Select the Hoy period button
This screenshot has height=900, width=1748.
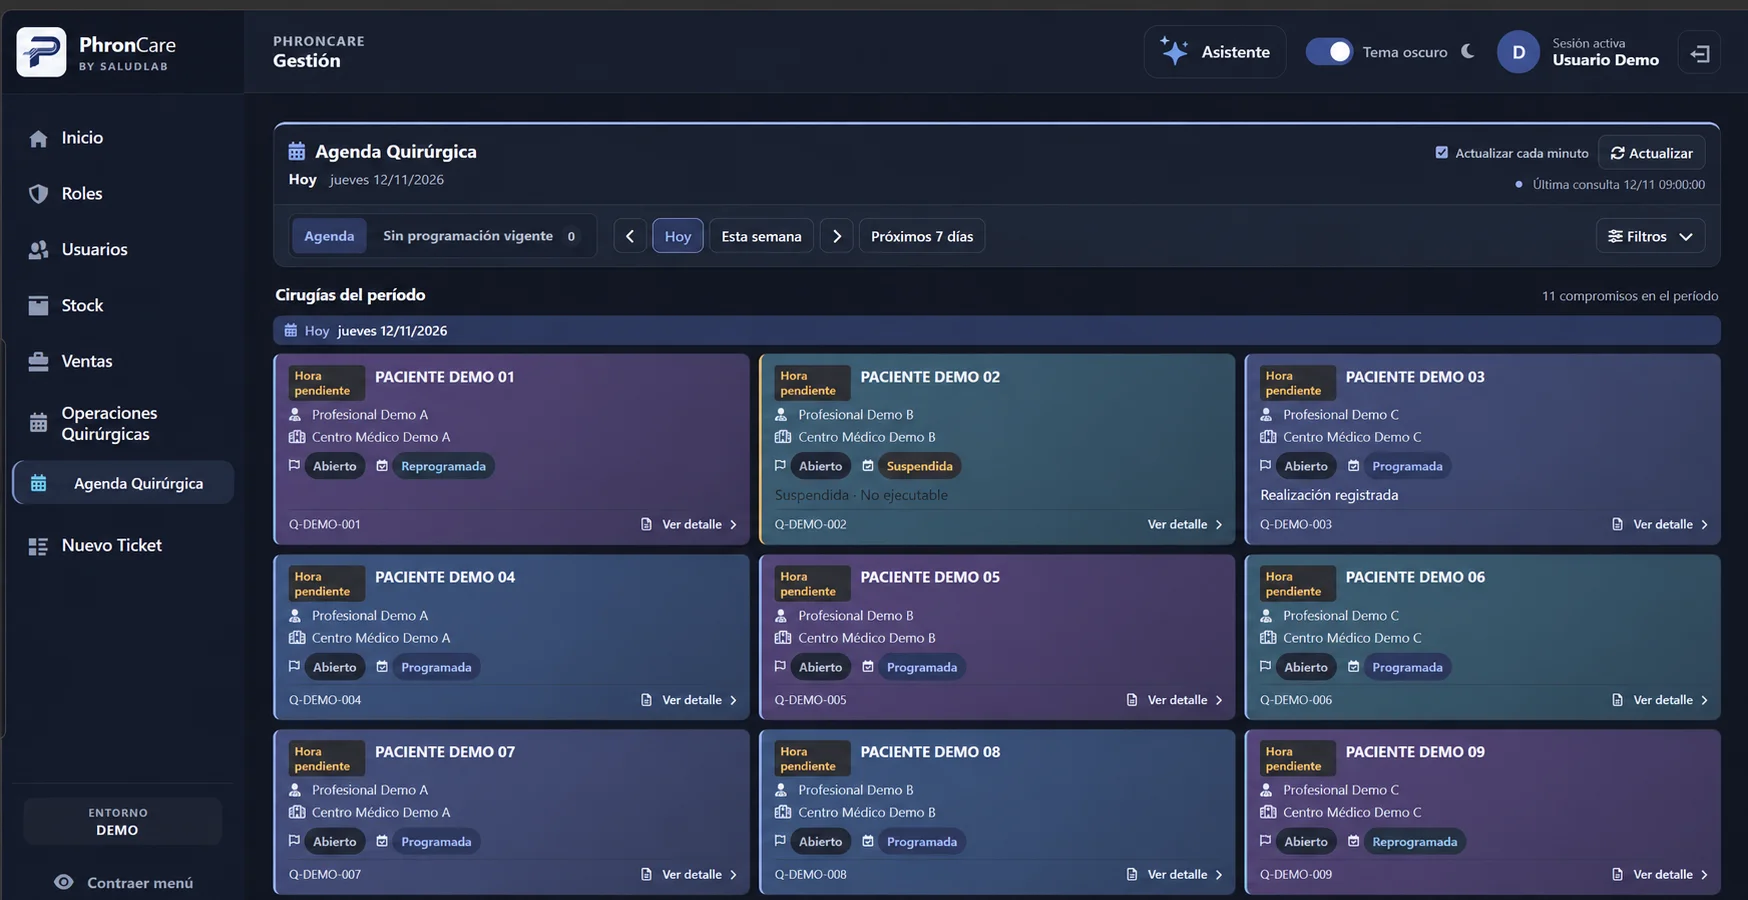point(678,236)
